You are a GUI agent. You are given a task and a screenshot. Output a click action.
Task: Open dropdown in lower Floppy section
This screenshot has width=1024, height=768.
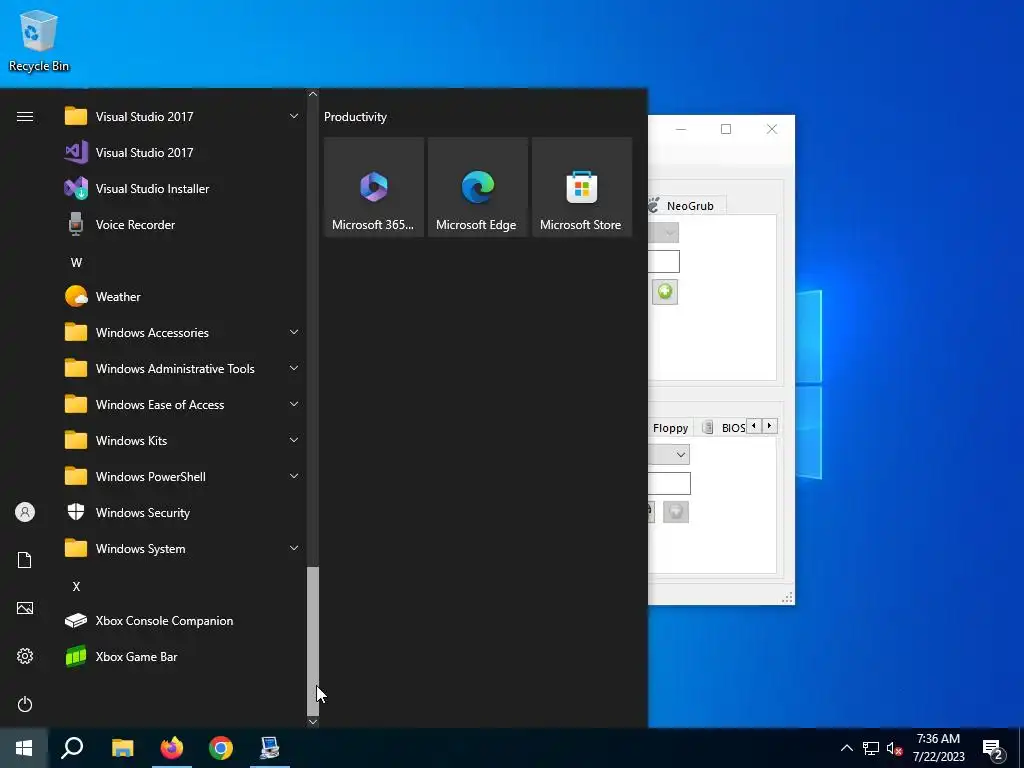pos(669,455)
